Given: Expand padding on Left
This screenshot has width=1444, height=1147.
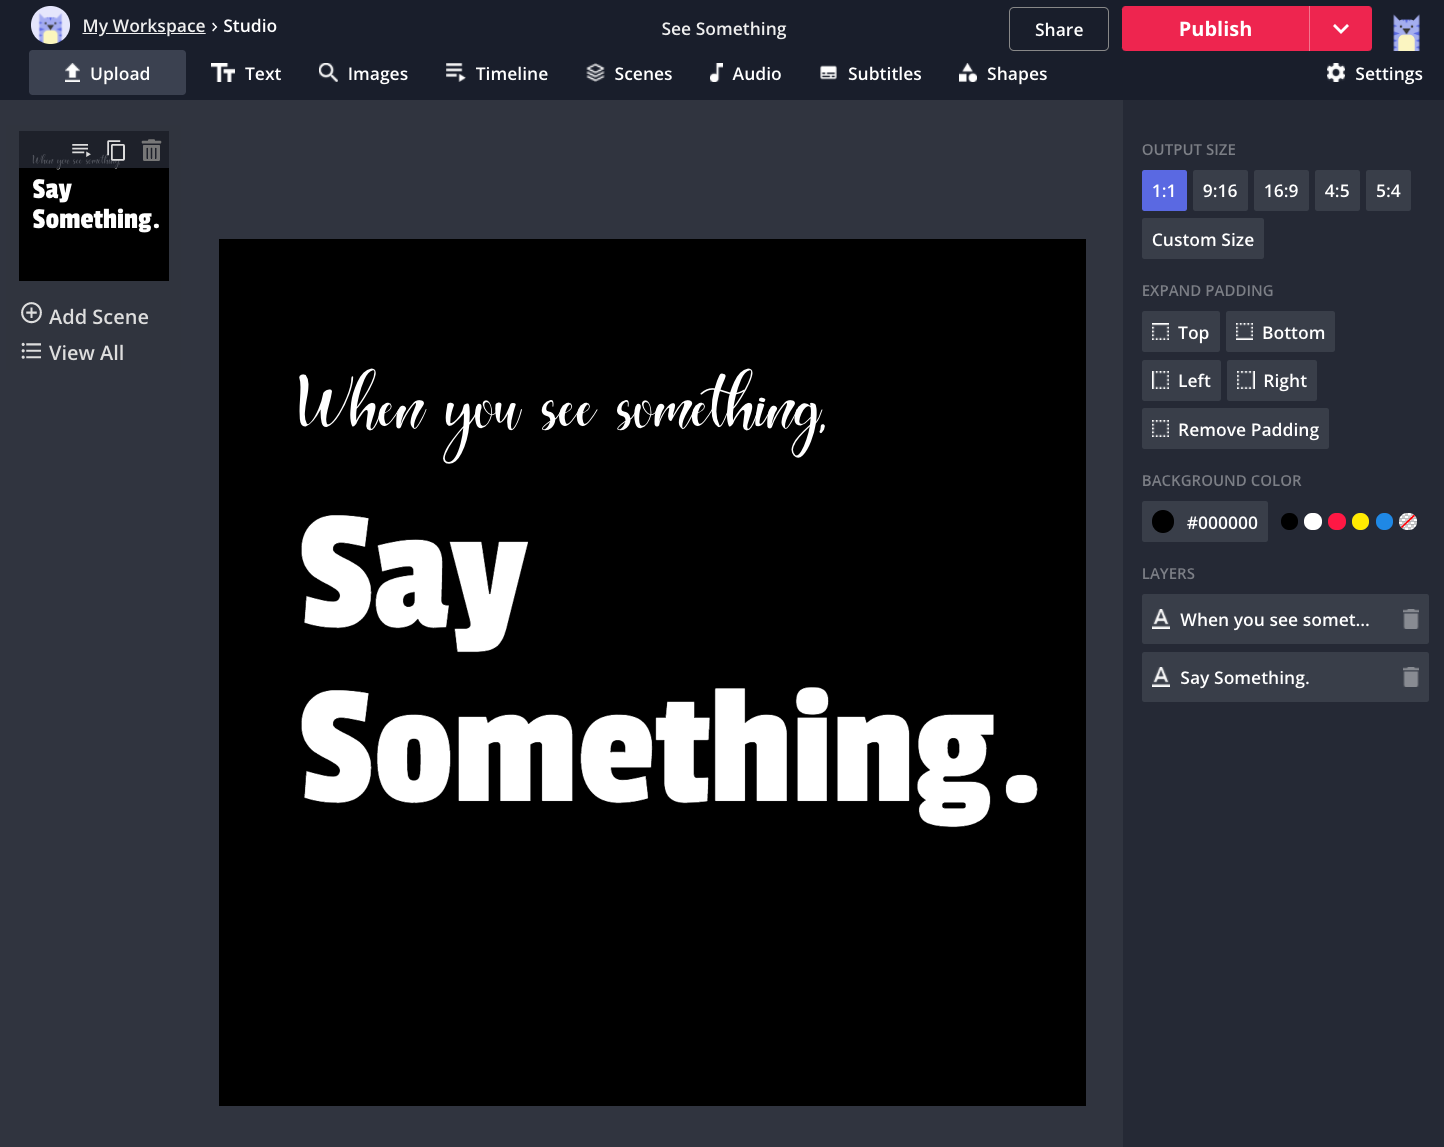Looking at the screenshot, I should (1181, 380).
